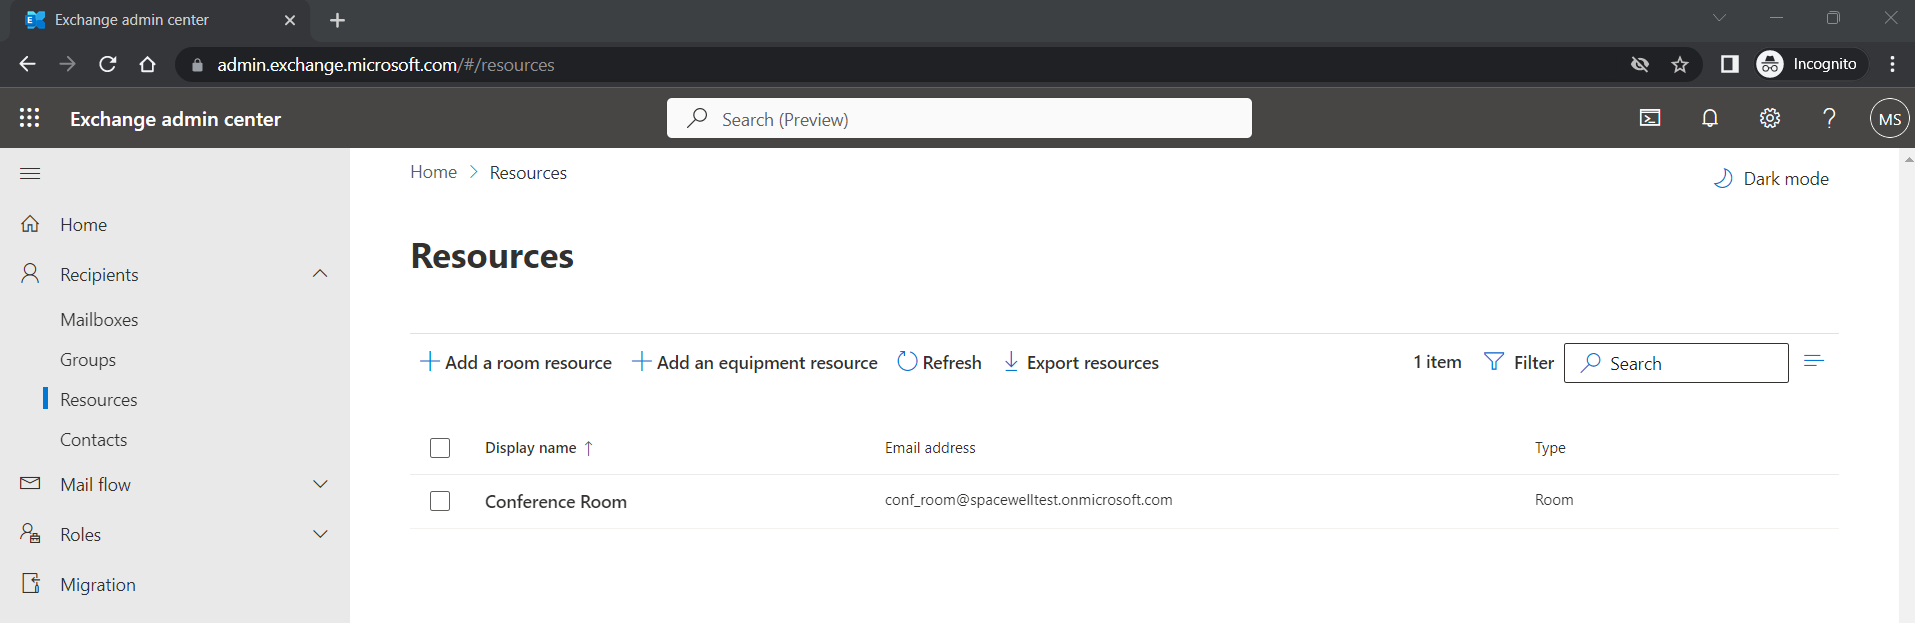Sort by the Display name column
This screenshot has width=1915, height=623.
click(x=539, y=448)
